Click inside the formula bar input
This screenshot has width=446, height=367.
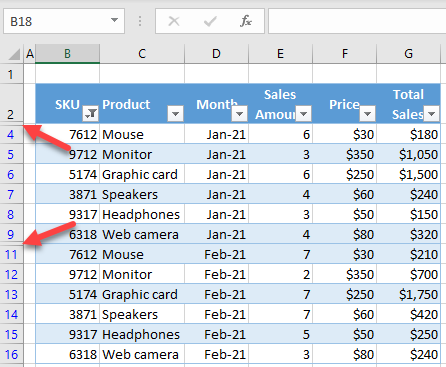click(x=357, y=21)
